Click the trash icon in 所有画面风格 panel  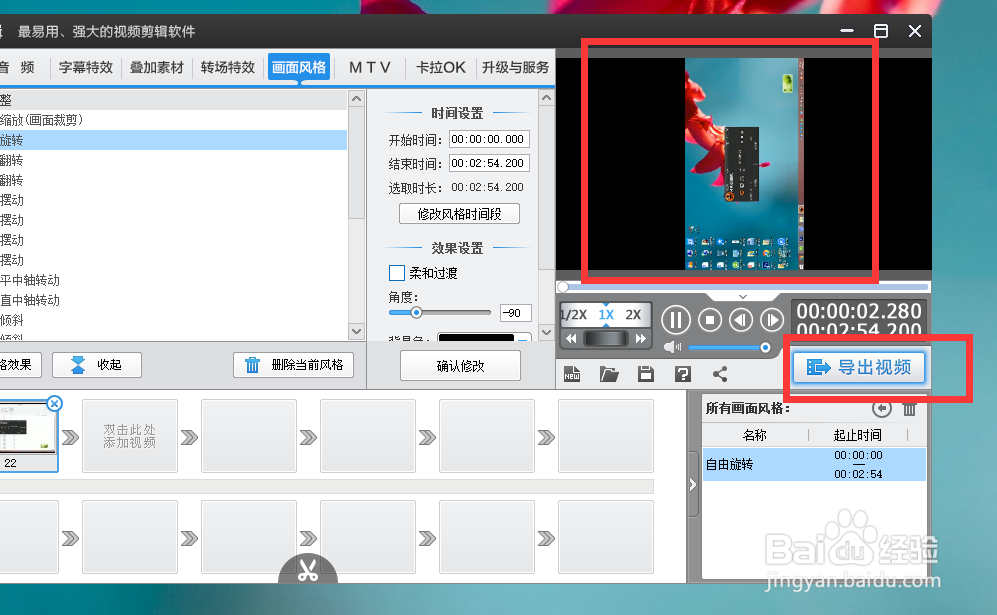tap(909, 409)
